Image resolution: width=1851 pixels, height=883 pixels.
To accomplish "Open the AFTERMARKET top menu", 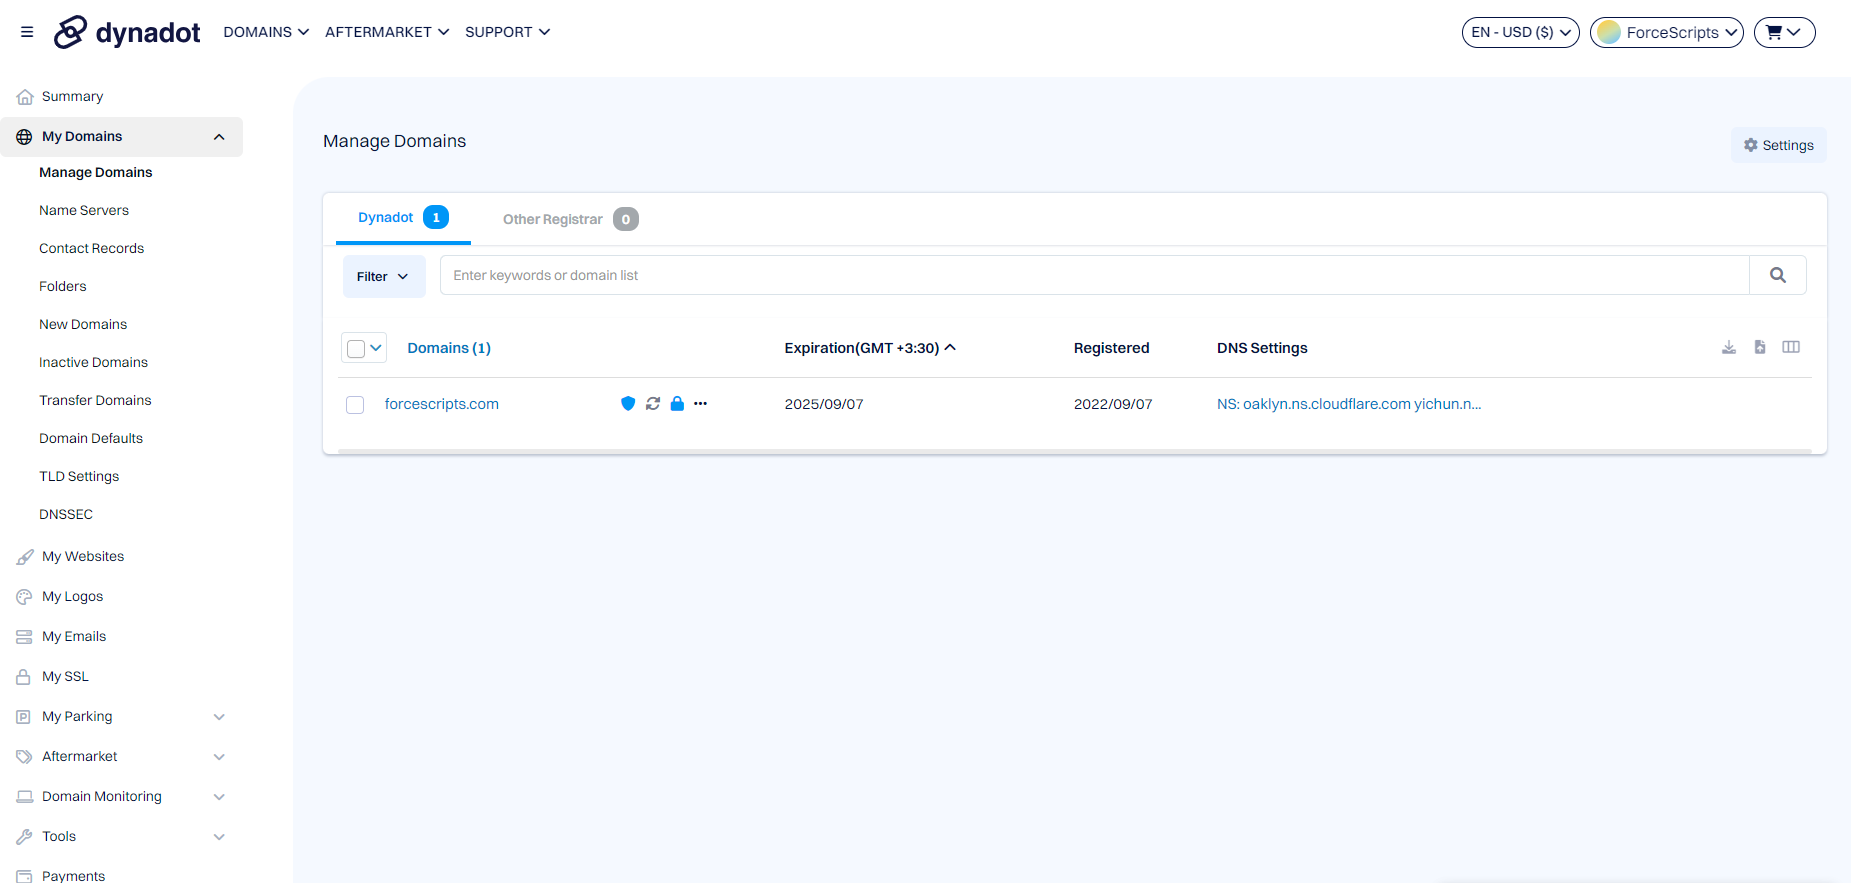I will pyautogui.click(x=387, y=32).
